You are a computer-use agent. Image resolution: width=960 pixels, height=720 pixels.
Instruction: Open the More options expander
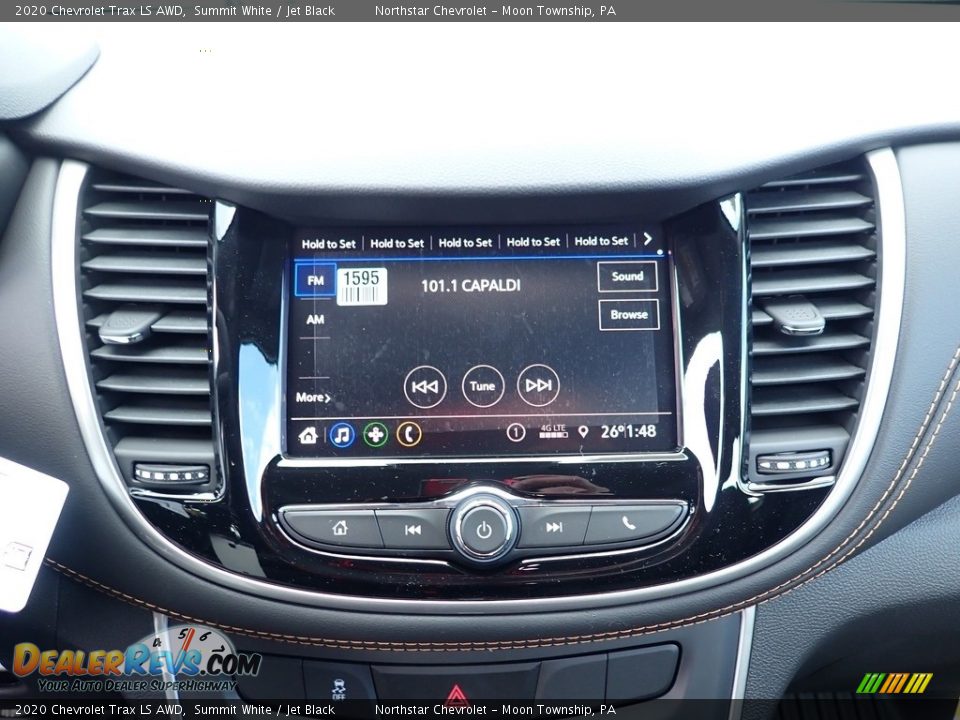point(311,398)
